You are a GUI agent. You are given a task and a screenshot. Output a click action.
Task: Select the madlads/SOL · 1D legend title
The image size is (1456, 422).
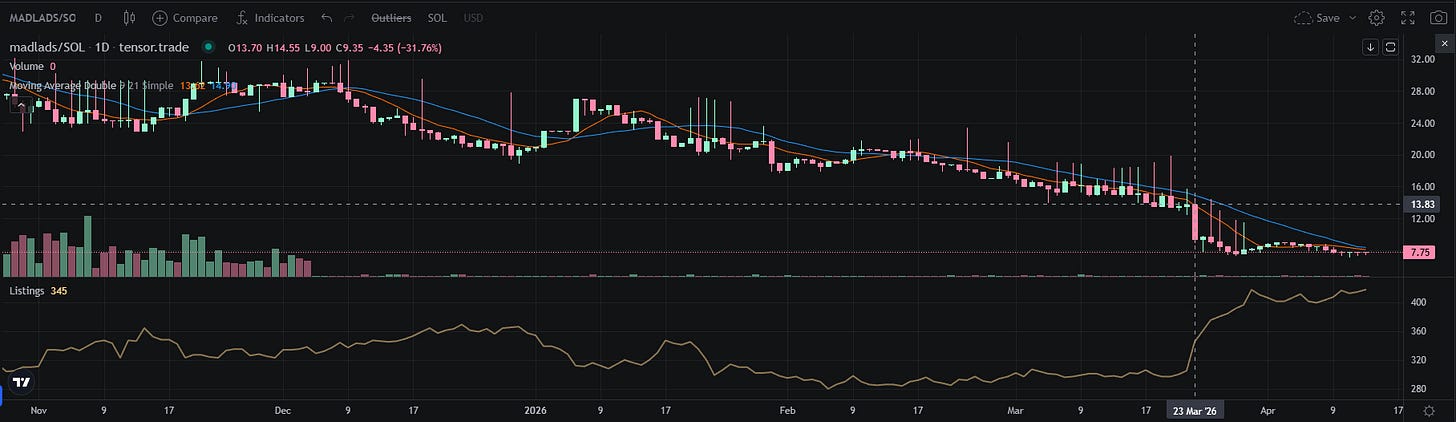pyautogui.click(x=101, y=47)
